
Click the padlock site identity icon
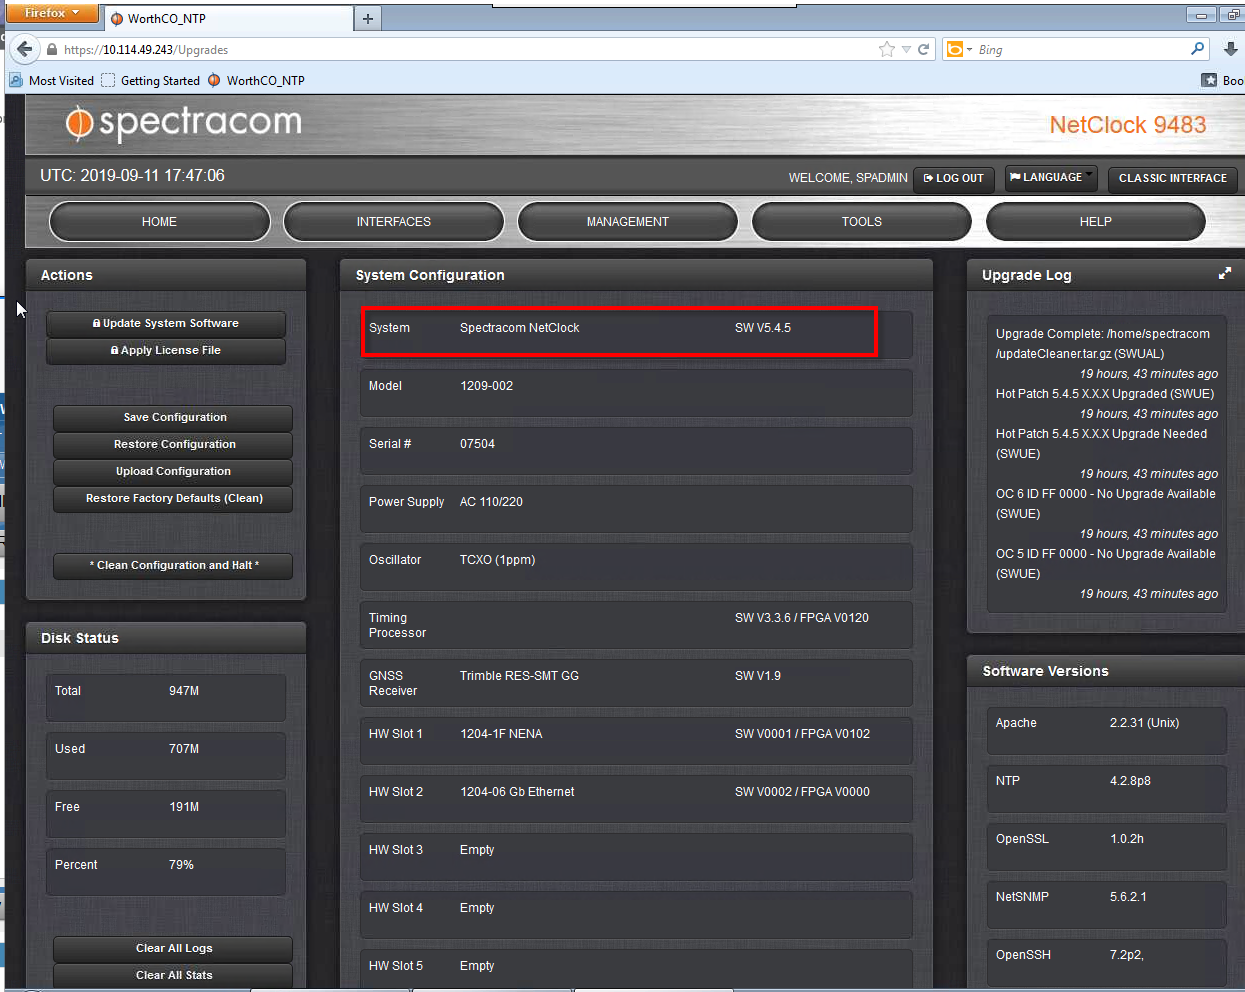click(52, 49)
